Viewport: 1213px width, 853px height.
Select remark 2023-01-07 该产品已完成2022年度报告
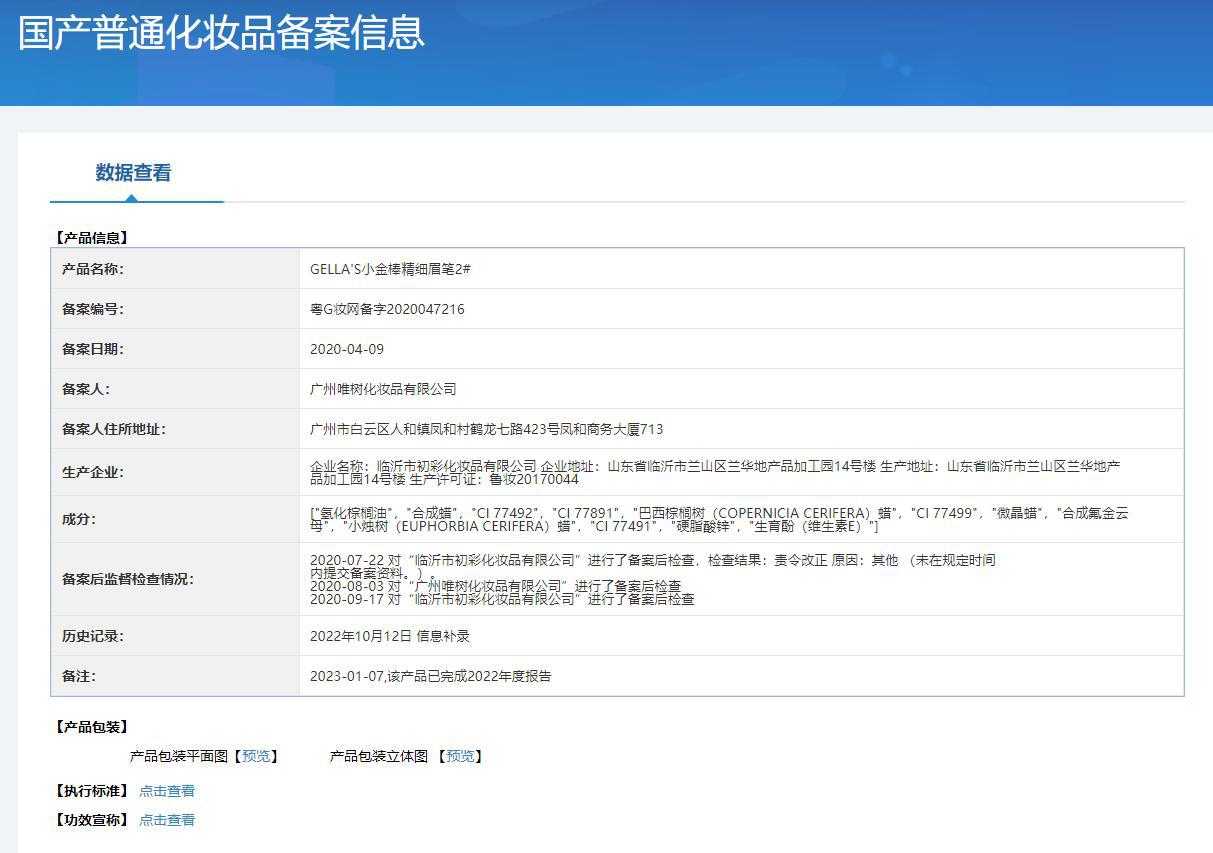click(430, 676)
